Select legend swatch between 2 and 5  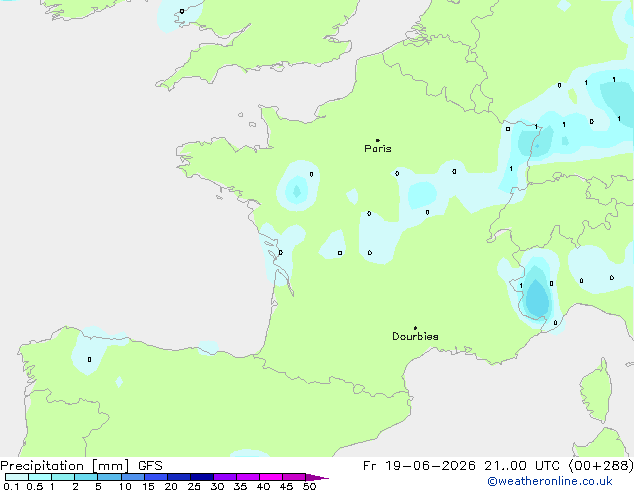click(x=86, y=477)
